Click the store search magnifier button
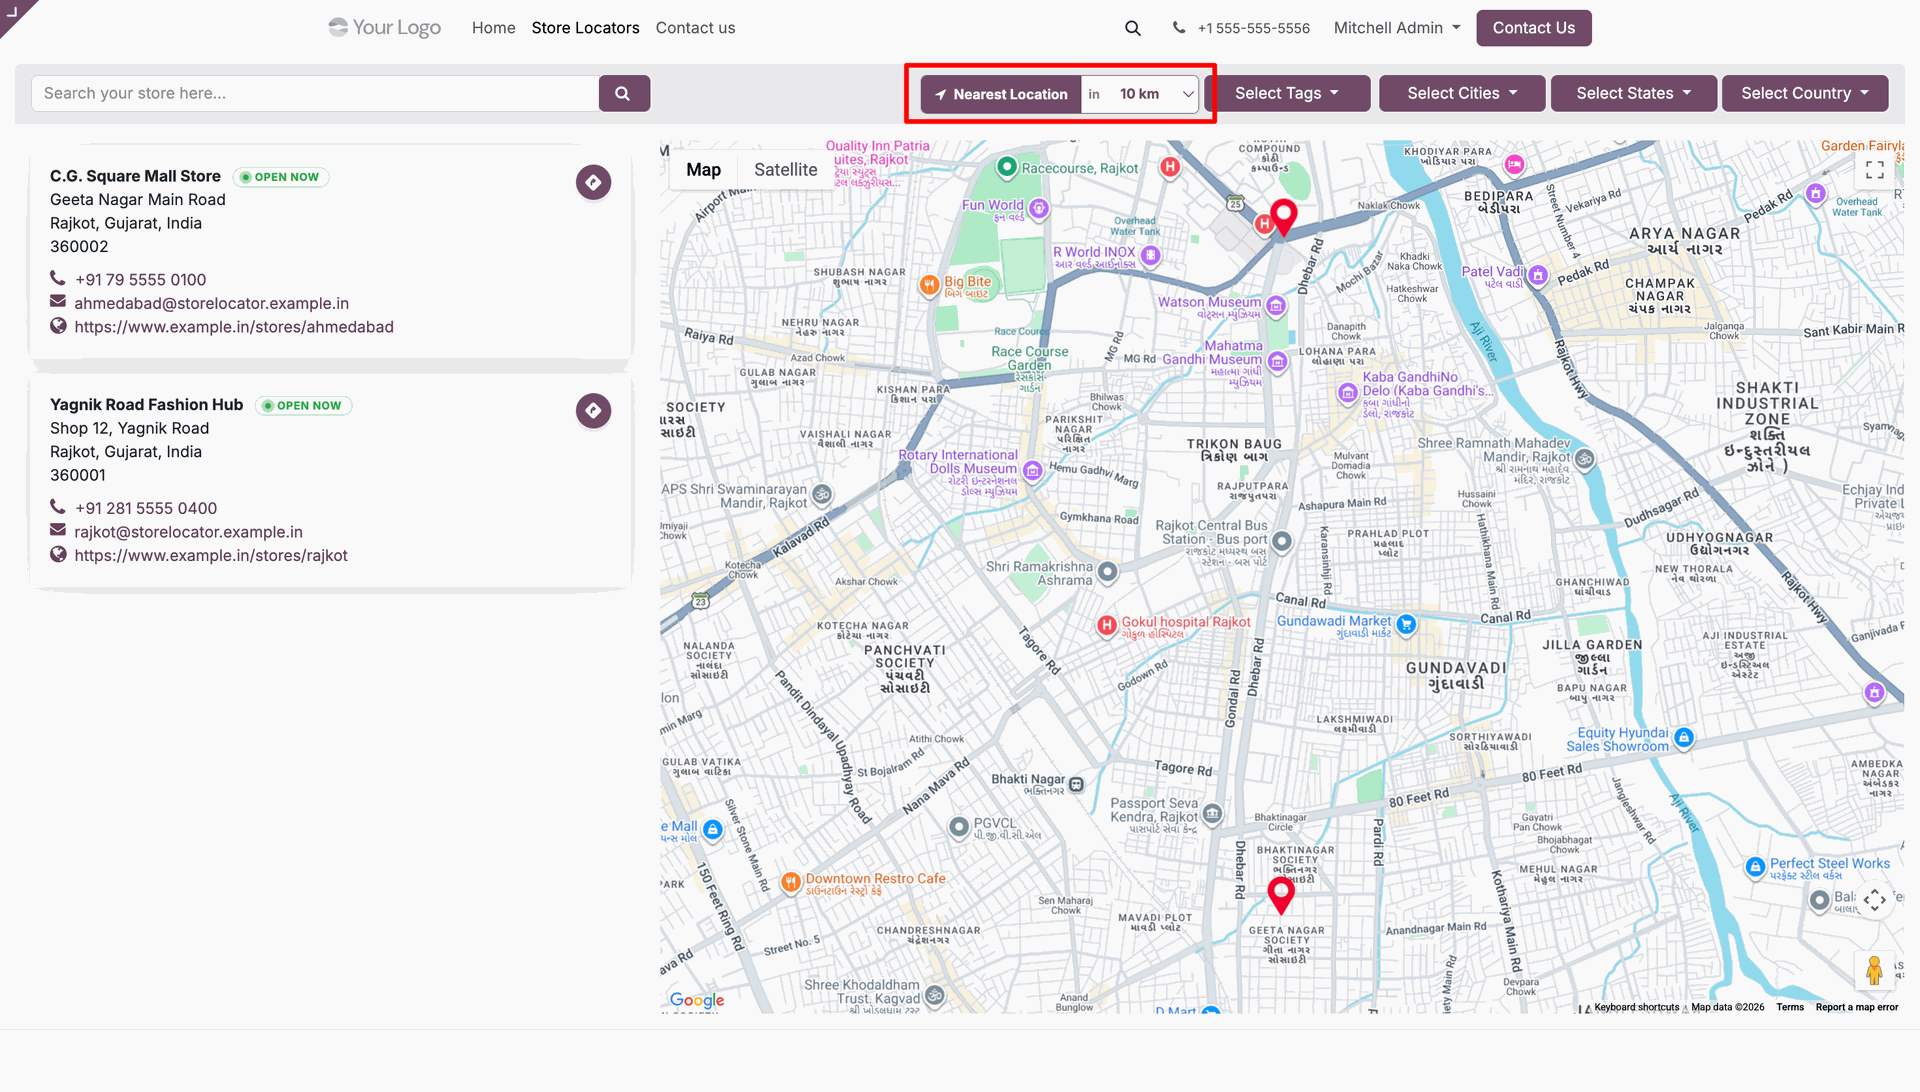The height and width of the screenshot is (1092, 1920). 624,93
